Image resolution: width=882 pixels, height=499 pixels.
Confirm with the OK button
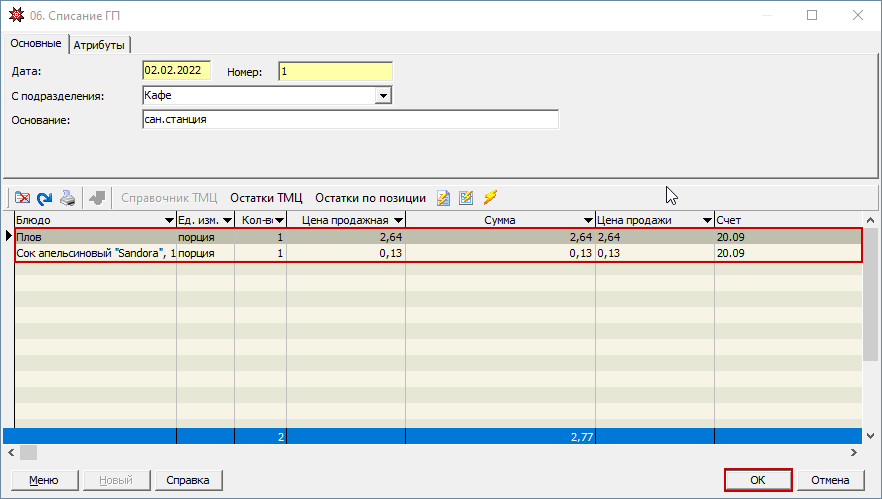click(x=758, y=480)
